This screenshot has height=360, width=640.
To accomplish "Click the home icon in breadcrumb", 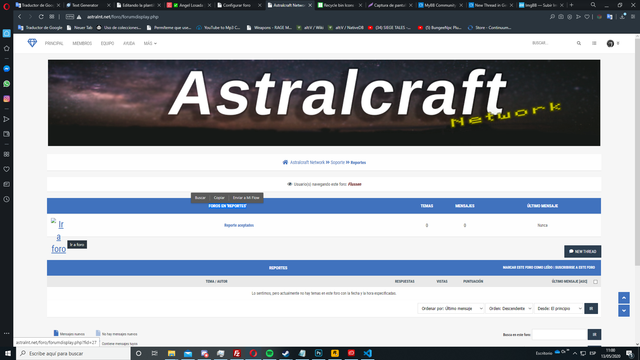I will [x=285, y=162].
